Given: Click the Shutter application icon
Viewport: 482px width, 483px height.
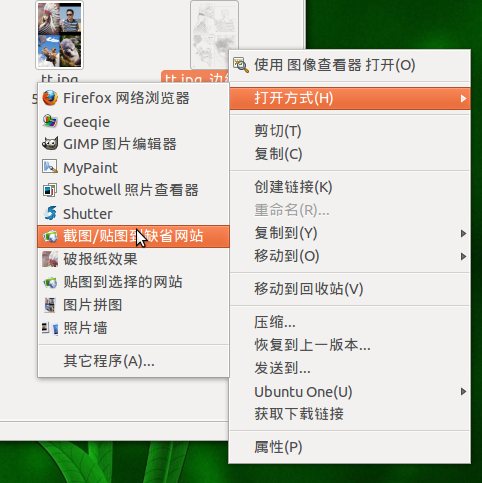Looking at the screenshot, I should [x=50, y=213].
